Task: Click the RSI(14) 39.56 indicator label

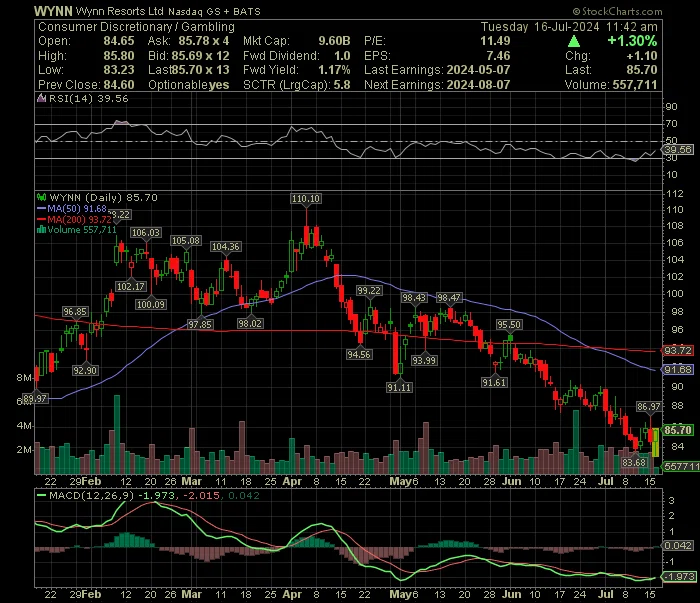Action: tap(88, 99)
